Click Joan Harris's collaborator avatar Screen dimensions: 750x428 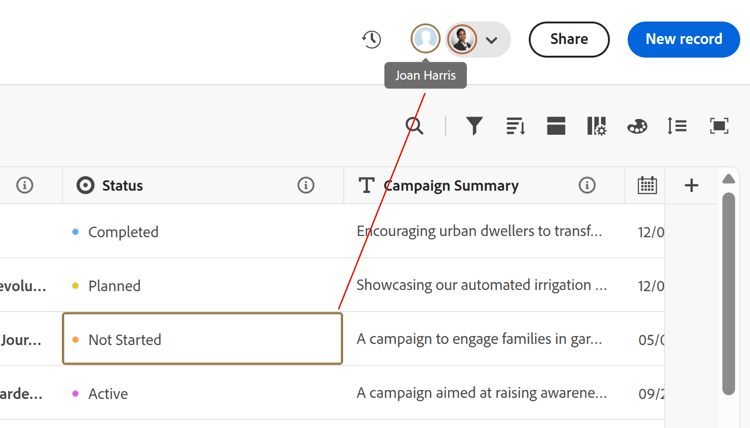[x=426, y=39]
